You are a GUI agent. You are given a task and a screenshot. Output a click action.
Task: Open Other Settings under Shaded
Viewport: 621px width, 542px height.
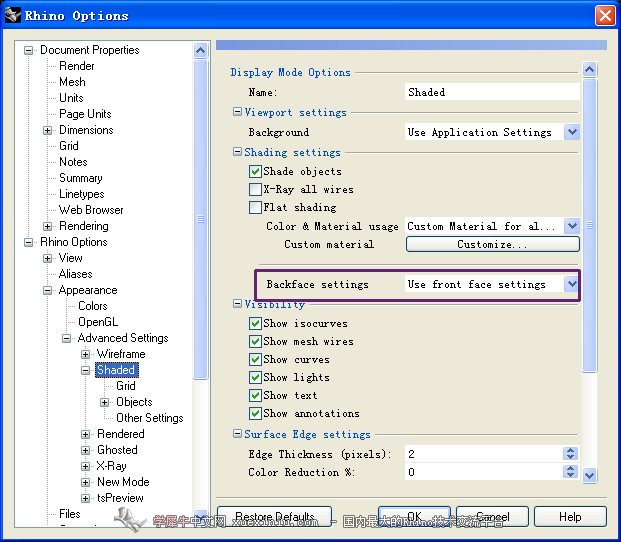[150, 418]
